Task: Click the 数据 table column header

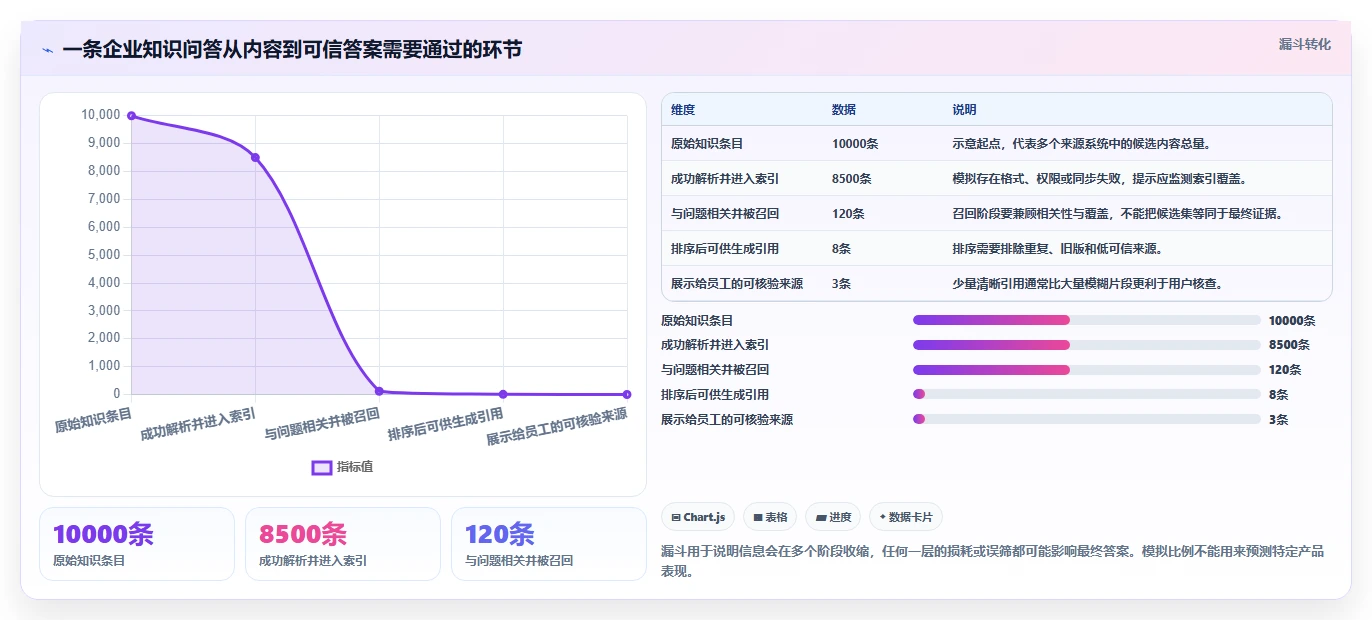Action: point(844,110)
